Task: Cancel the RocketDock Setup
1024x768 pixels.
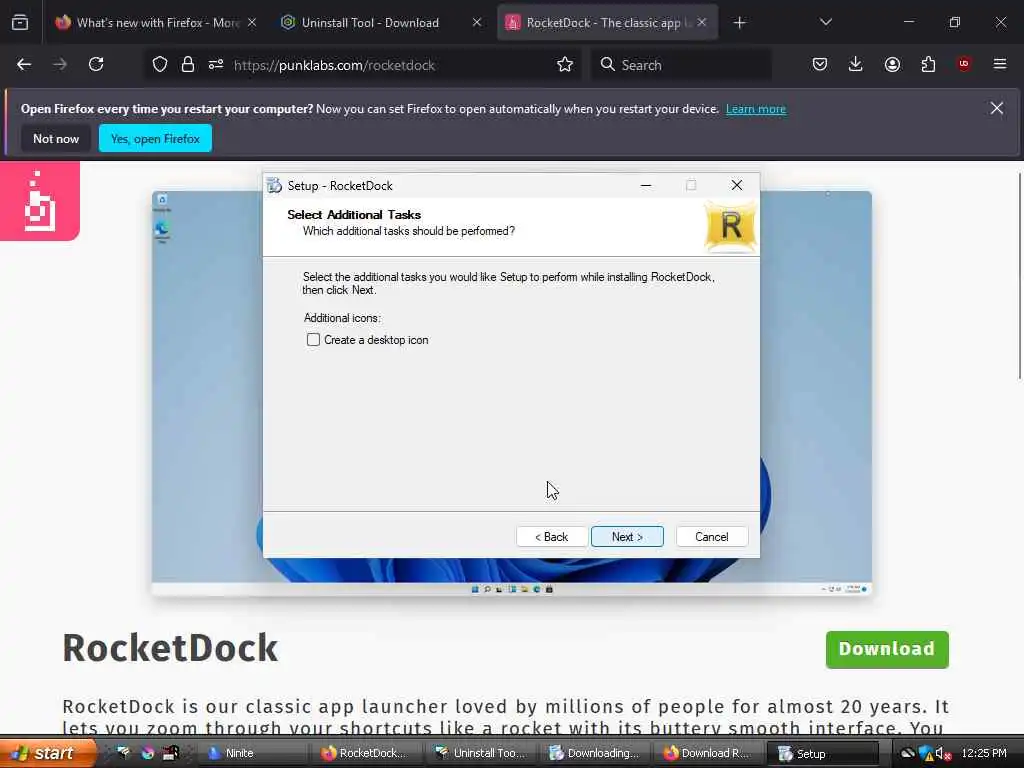Action: click(712, 537)
